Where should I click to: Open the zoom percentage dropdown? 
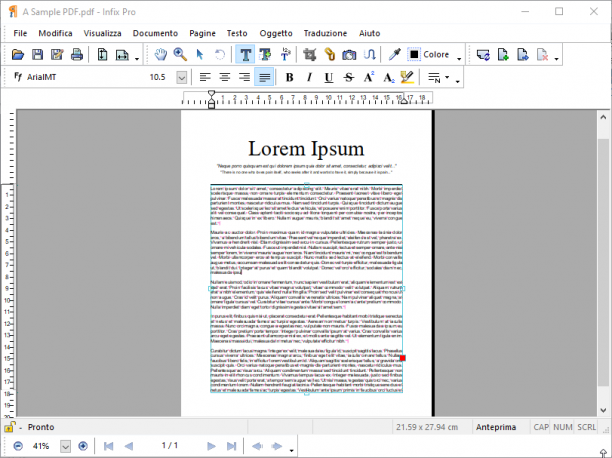[65, 446]
